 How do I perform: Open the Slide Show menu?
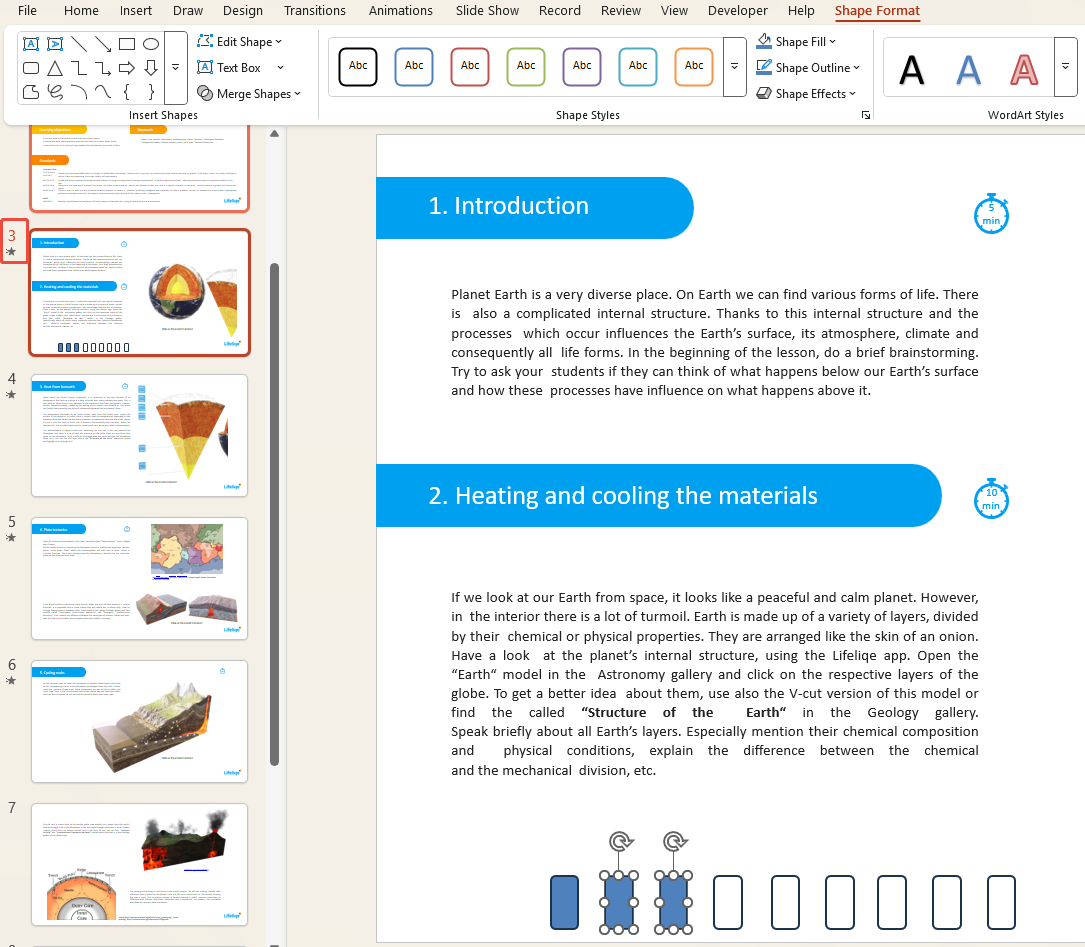point(487,11)
